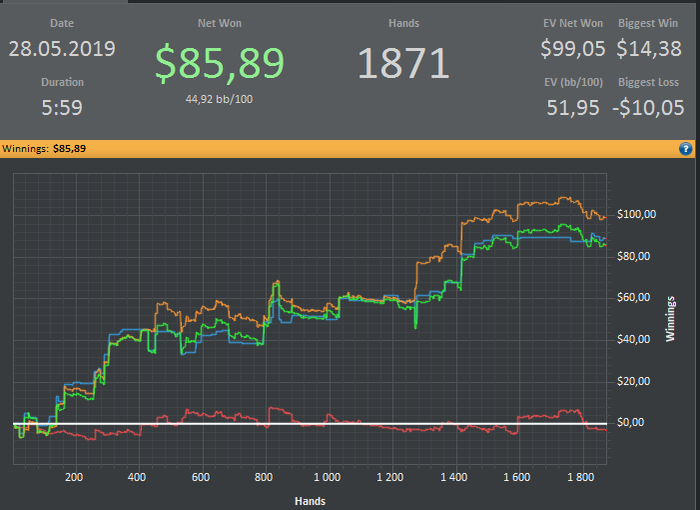Click the Net Won header label
This screenshot has width=700, height=510.
[220, 24]
